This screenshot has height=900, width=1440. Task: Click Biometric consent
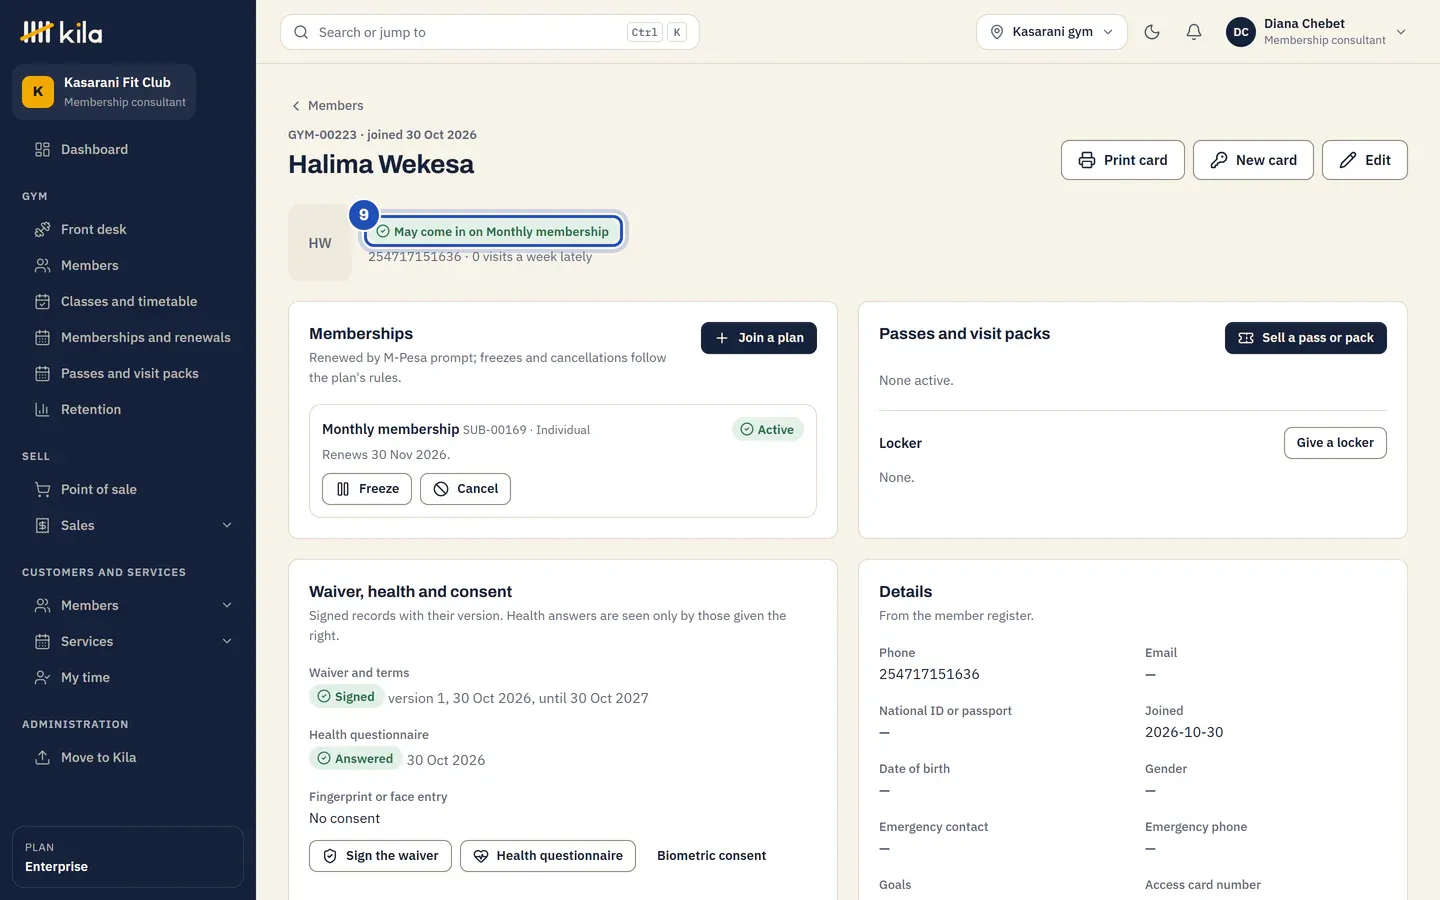coord(711,856)
